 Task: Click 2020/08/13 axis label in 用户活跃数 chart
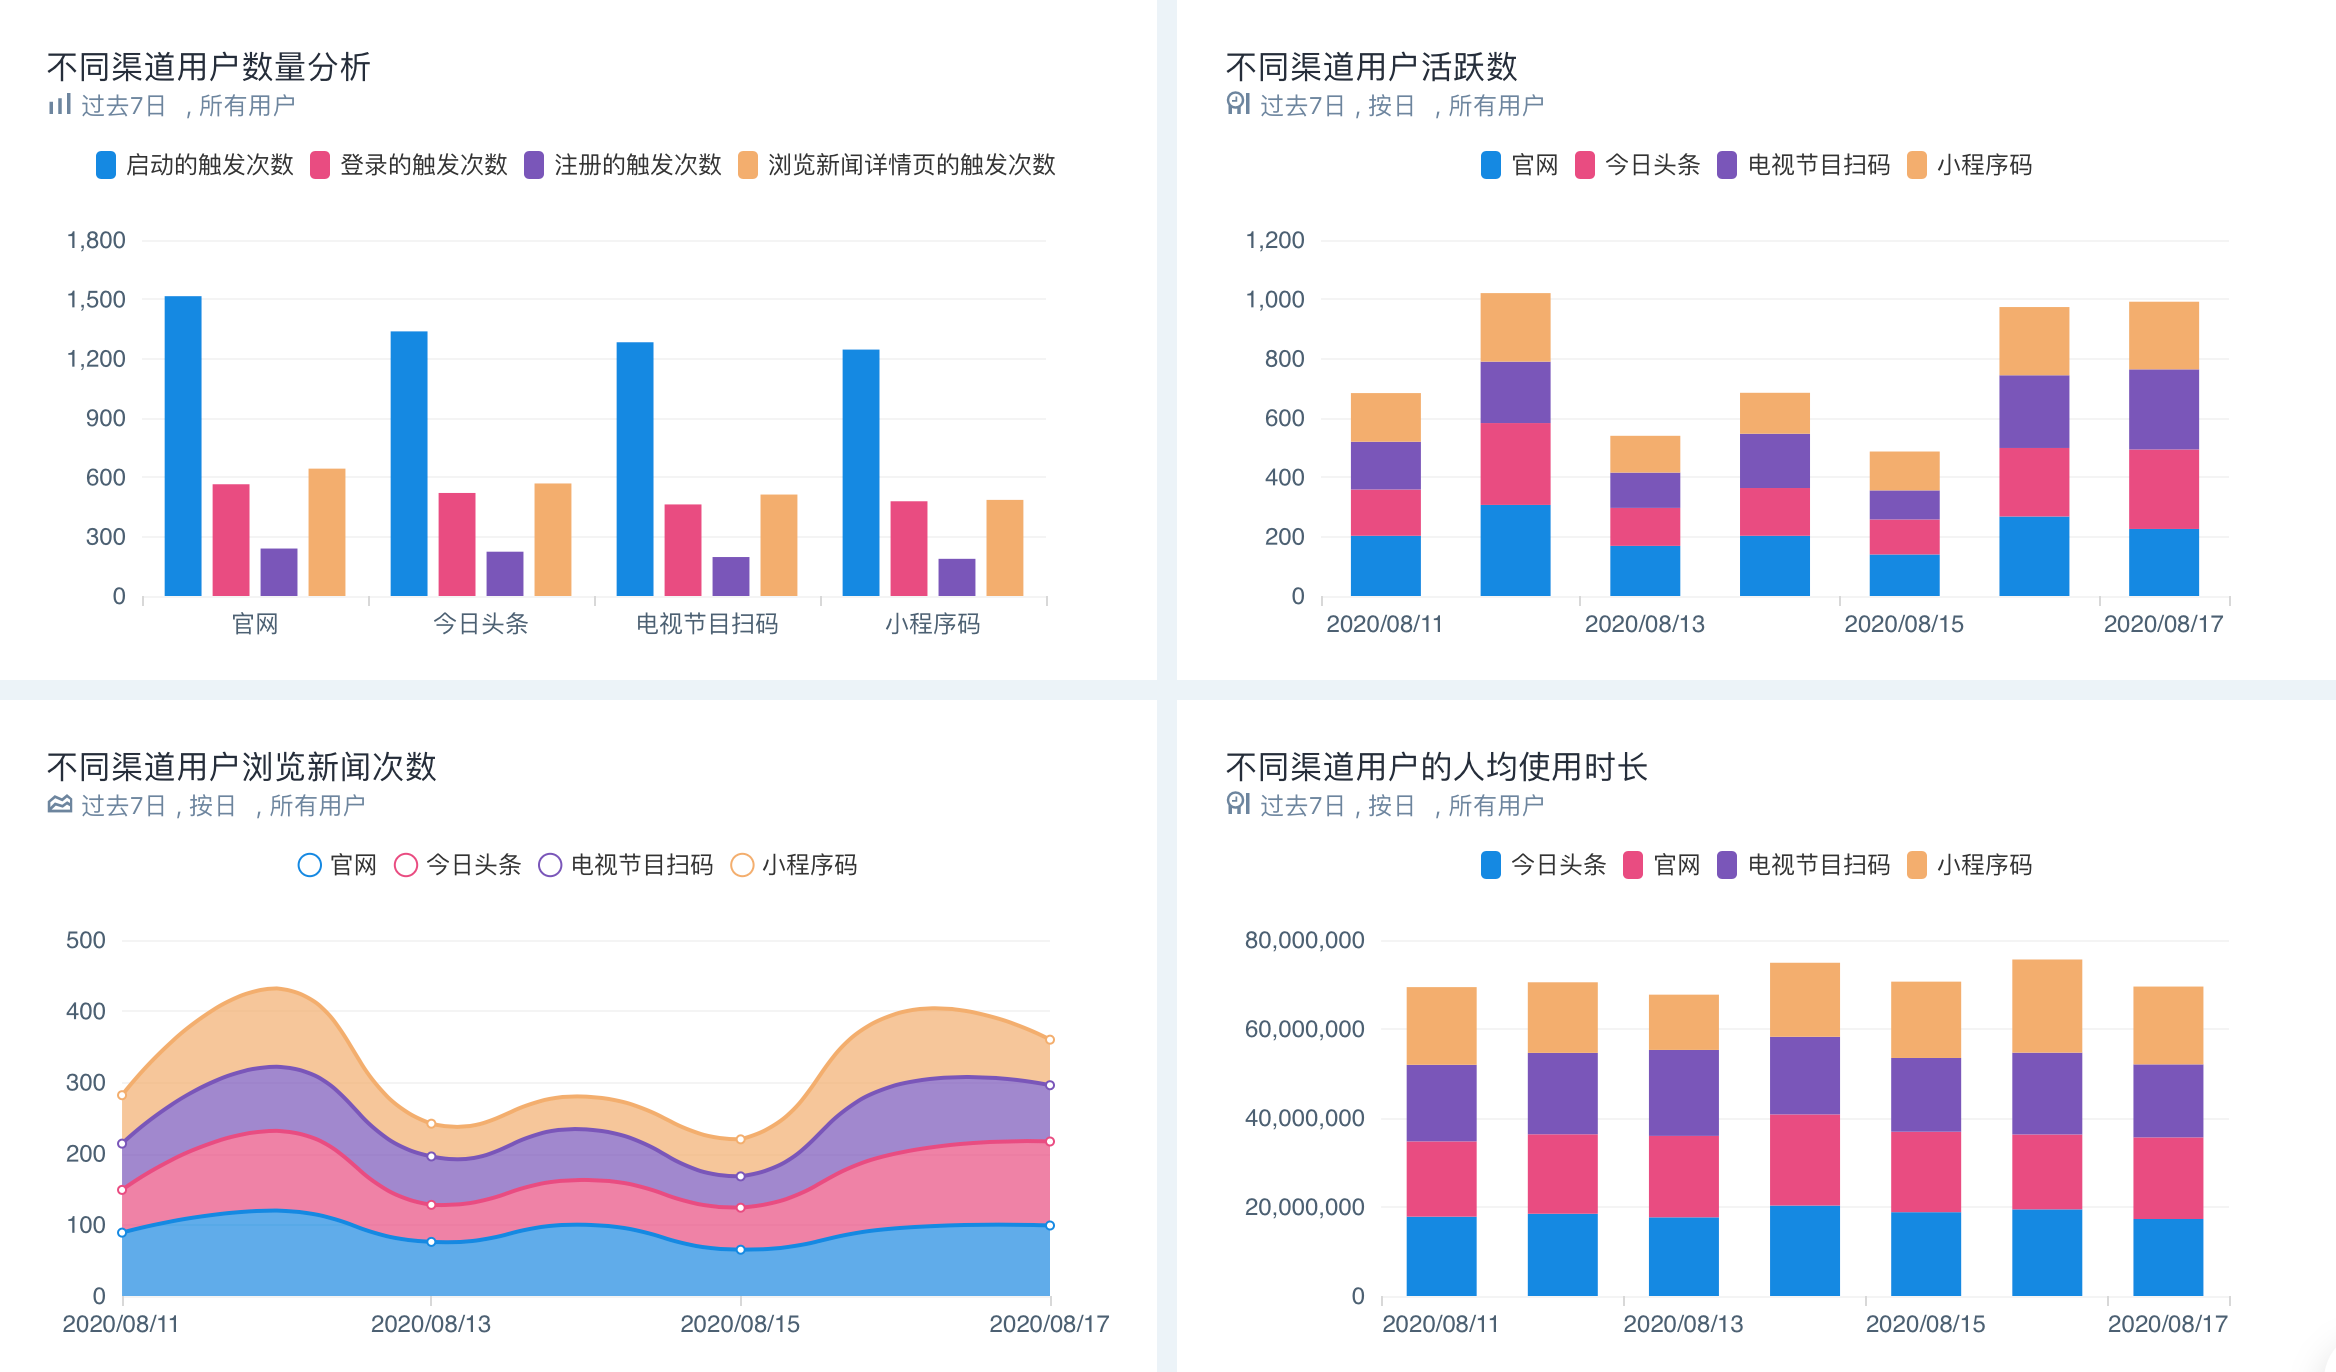tap(1645, 624)
